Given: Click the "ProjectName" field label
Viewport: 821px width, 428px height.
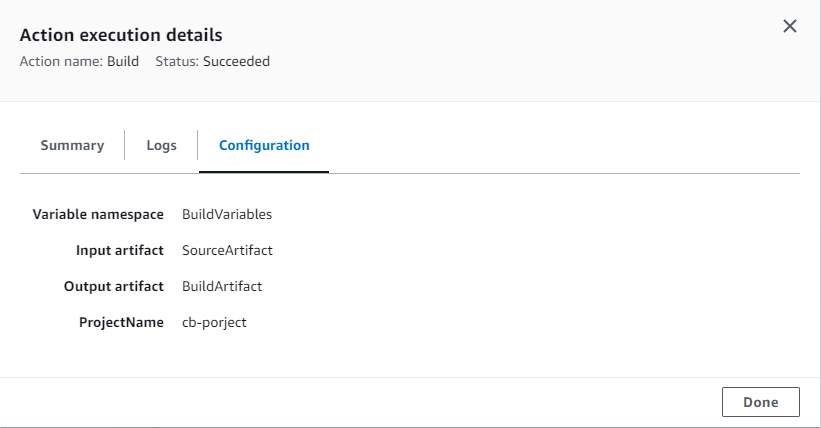Looking at the screenshot, I should 121,322.
